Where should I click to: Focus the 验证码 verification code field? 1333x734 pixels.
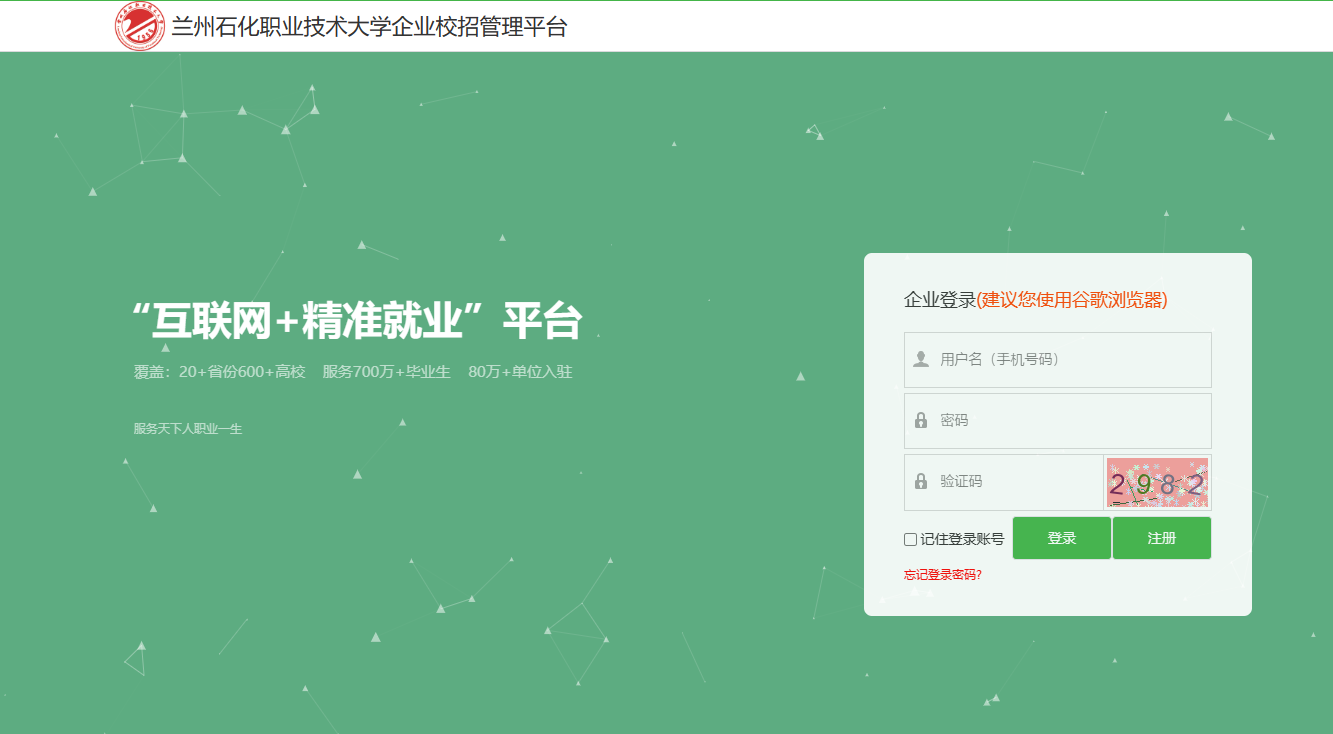1015,482
